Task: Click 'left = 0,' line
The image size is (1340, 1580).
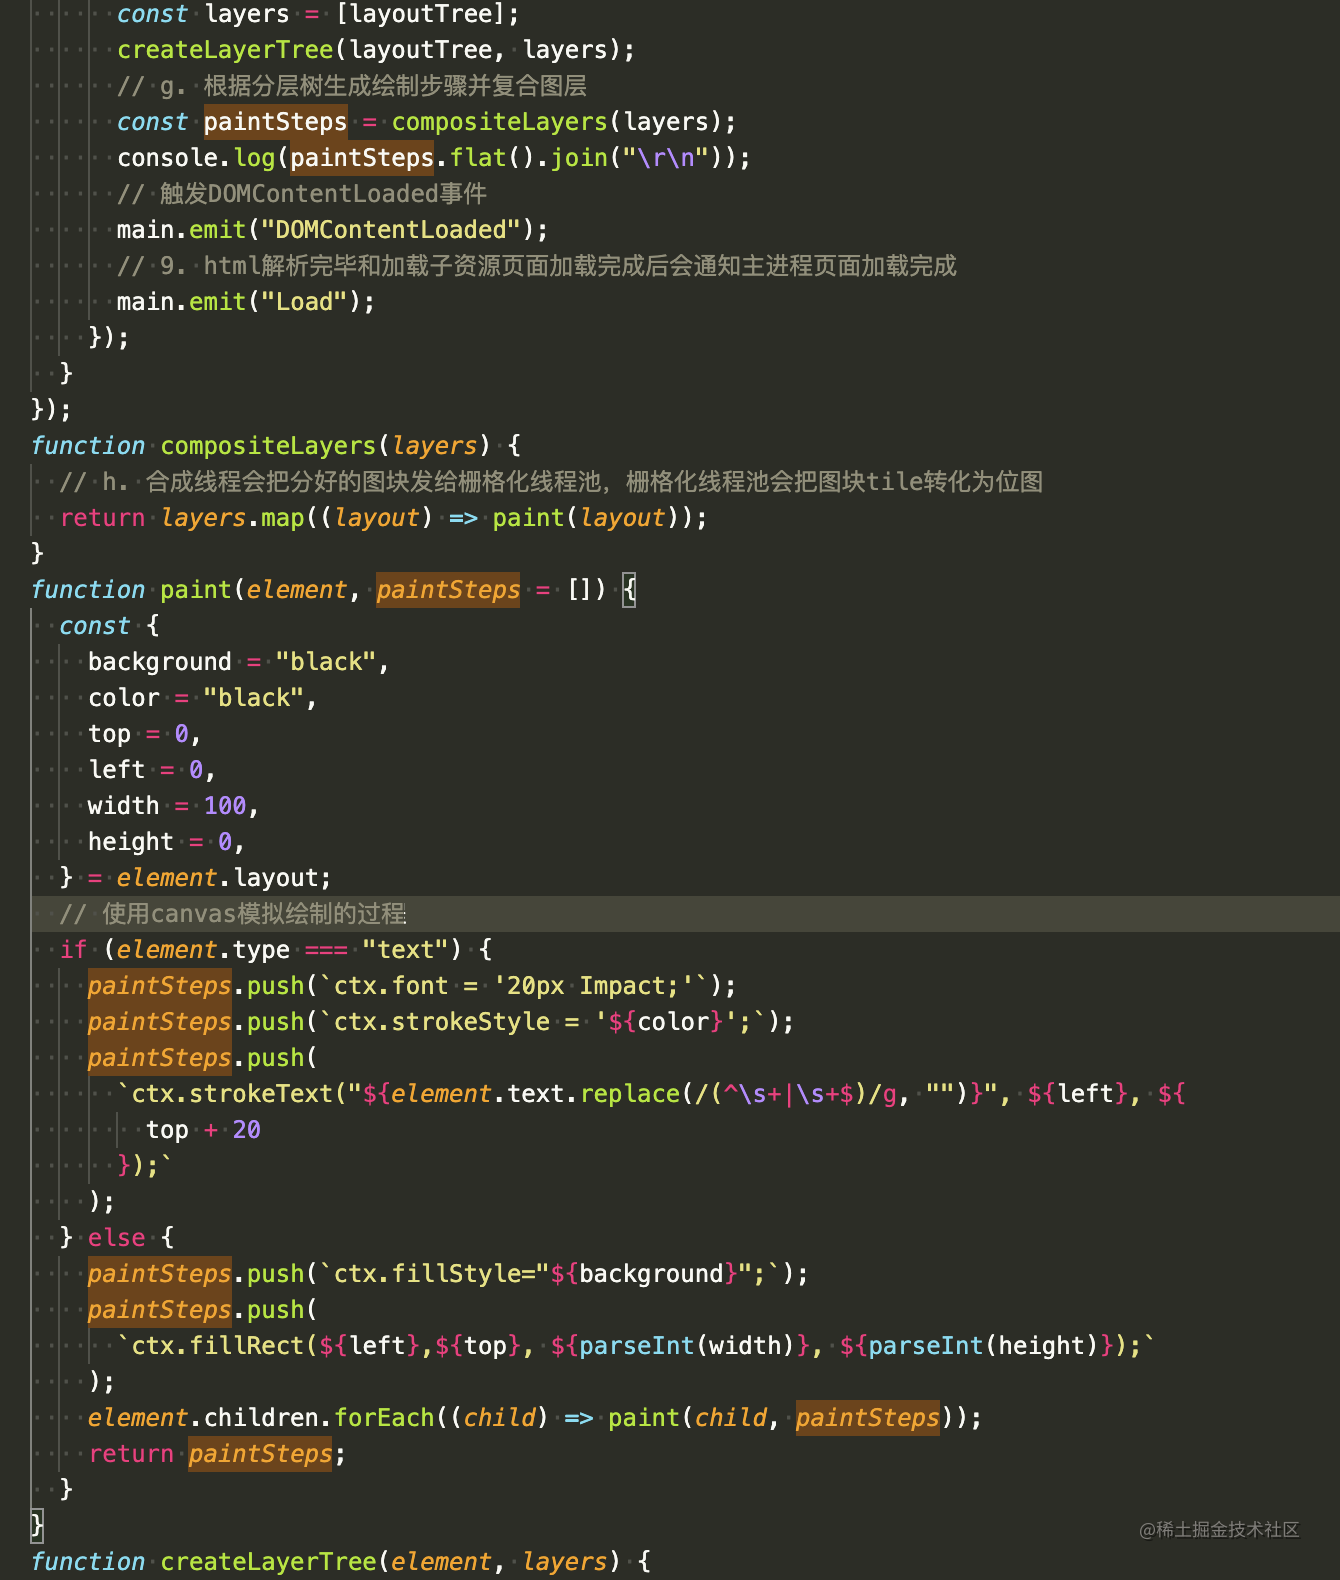Action: 152,770
